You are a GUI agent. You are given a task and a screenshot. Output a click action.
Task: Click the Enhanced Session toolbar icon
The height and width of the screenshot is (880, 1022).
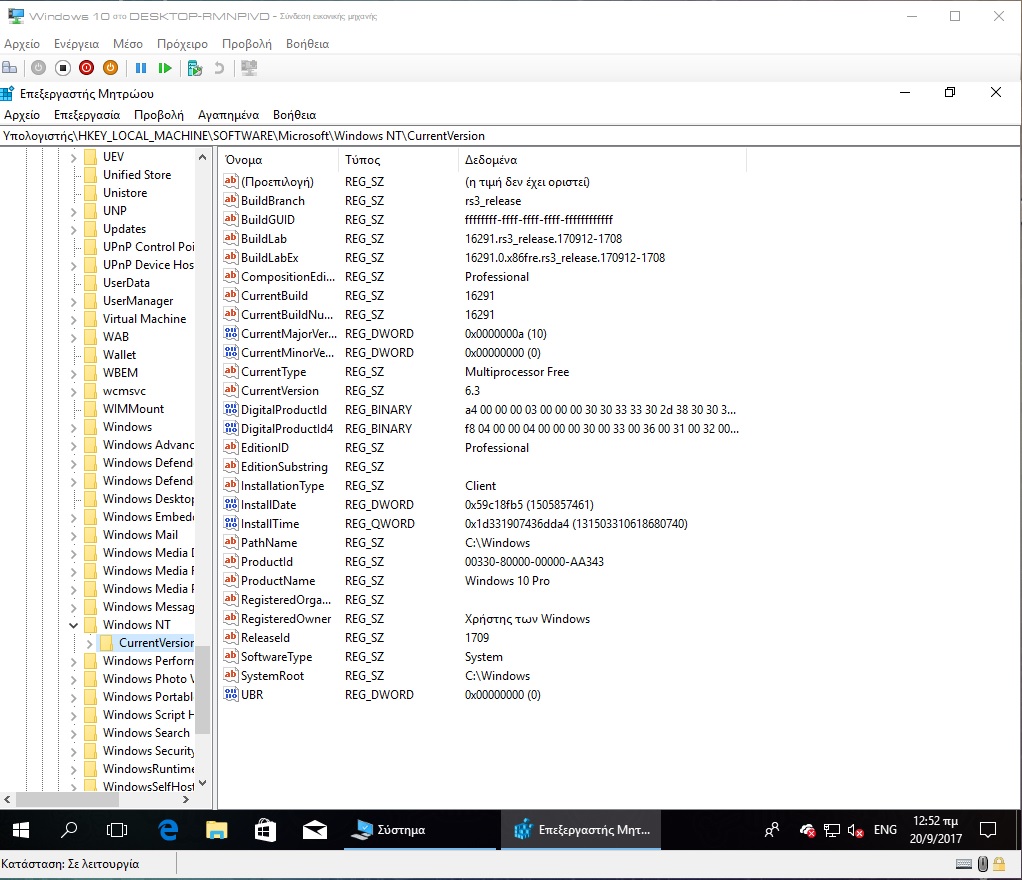click(x=249, y=68)
